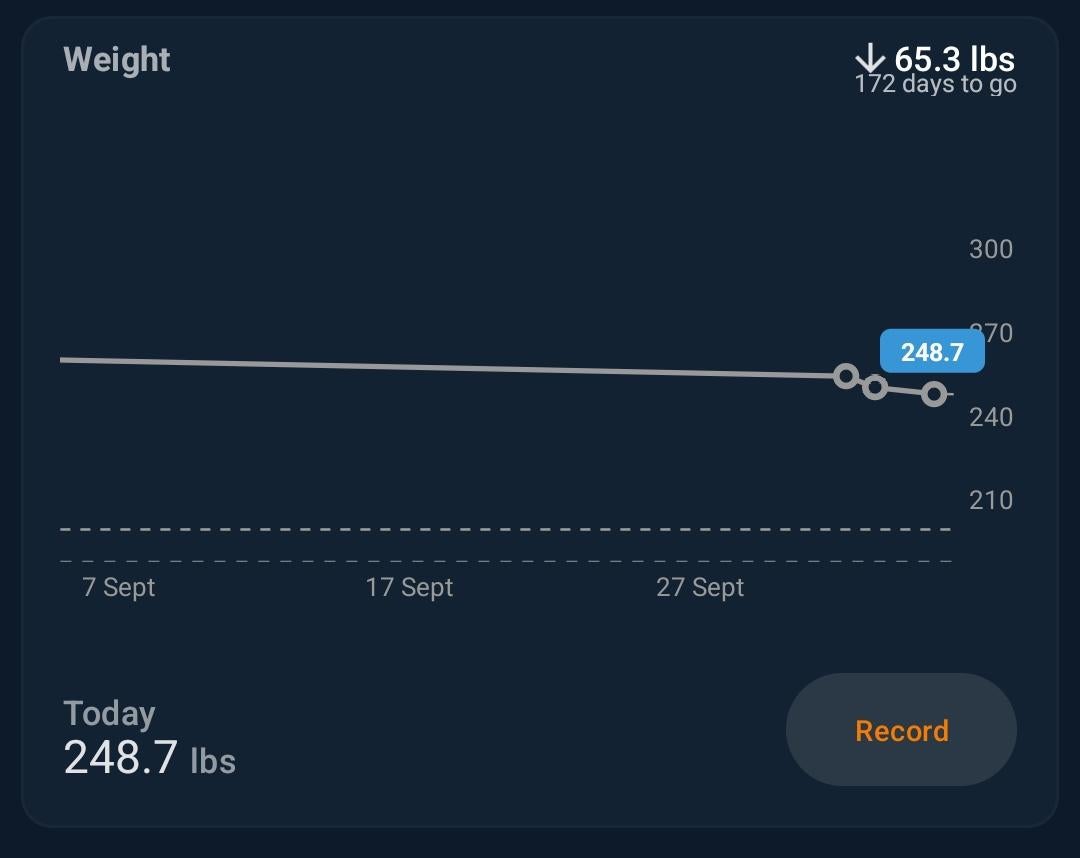Click the Today label
Viewport: 1080px width, 858px height.
pos(109,714)
